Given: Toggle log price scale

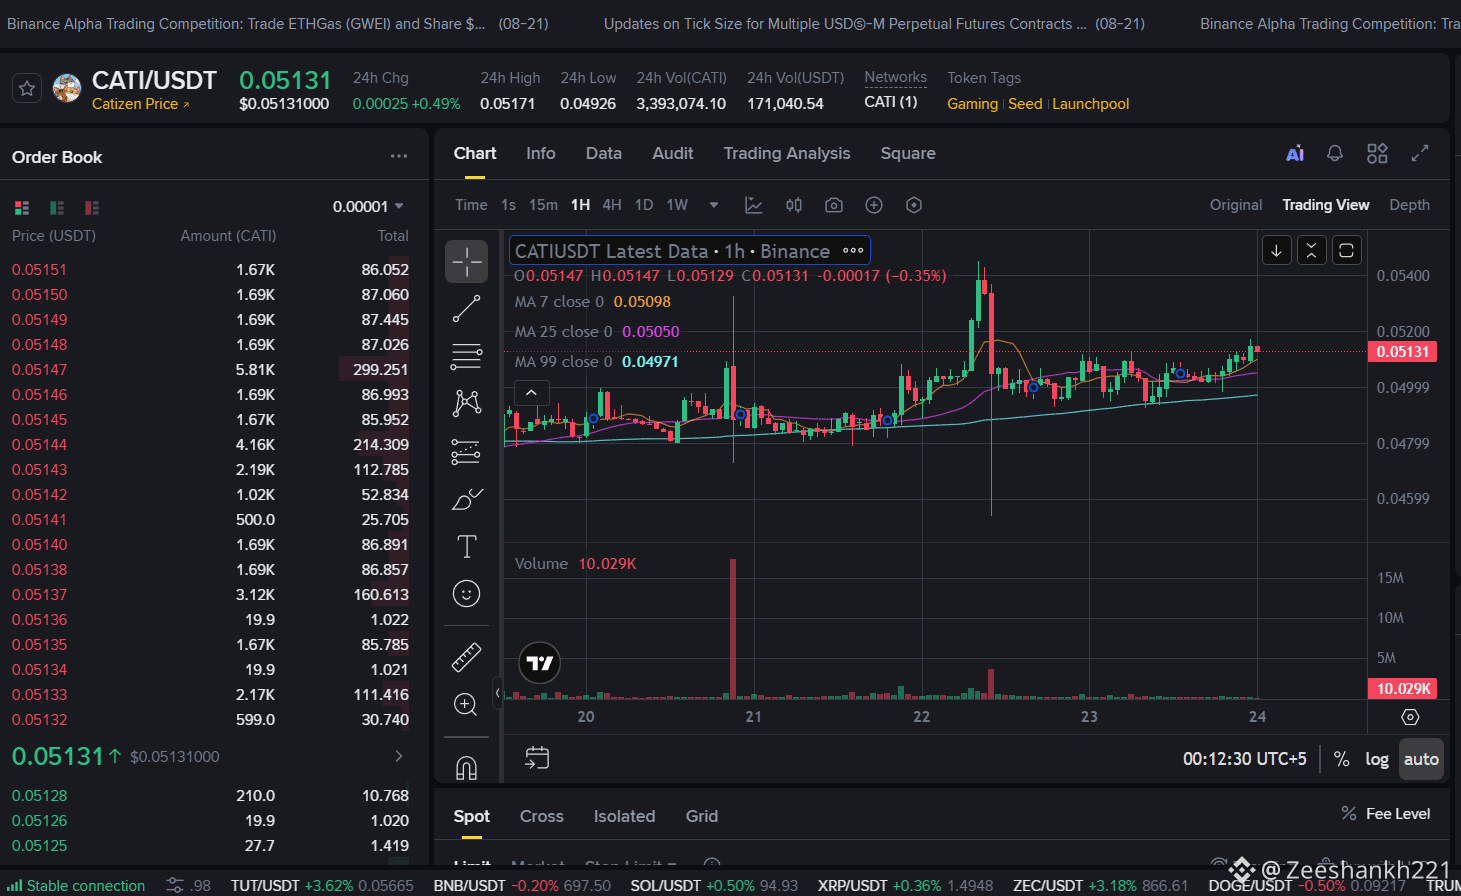Looking at the screenshot, I should (x=1377, y=759).
